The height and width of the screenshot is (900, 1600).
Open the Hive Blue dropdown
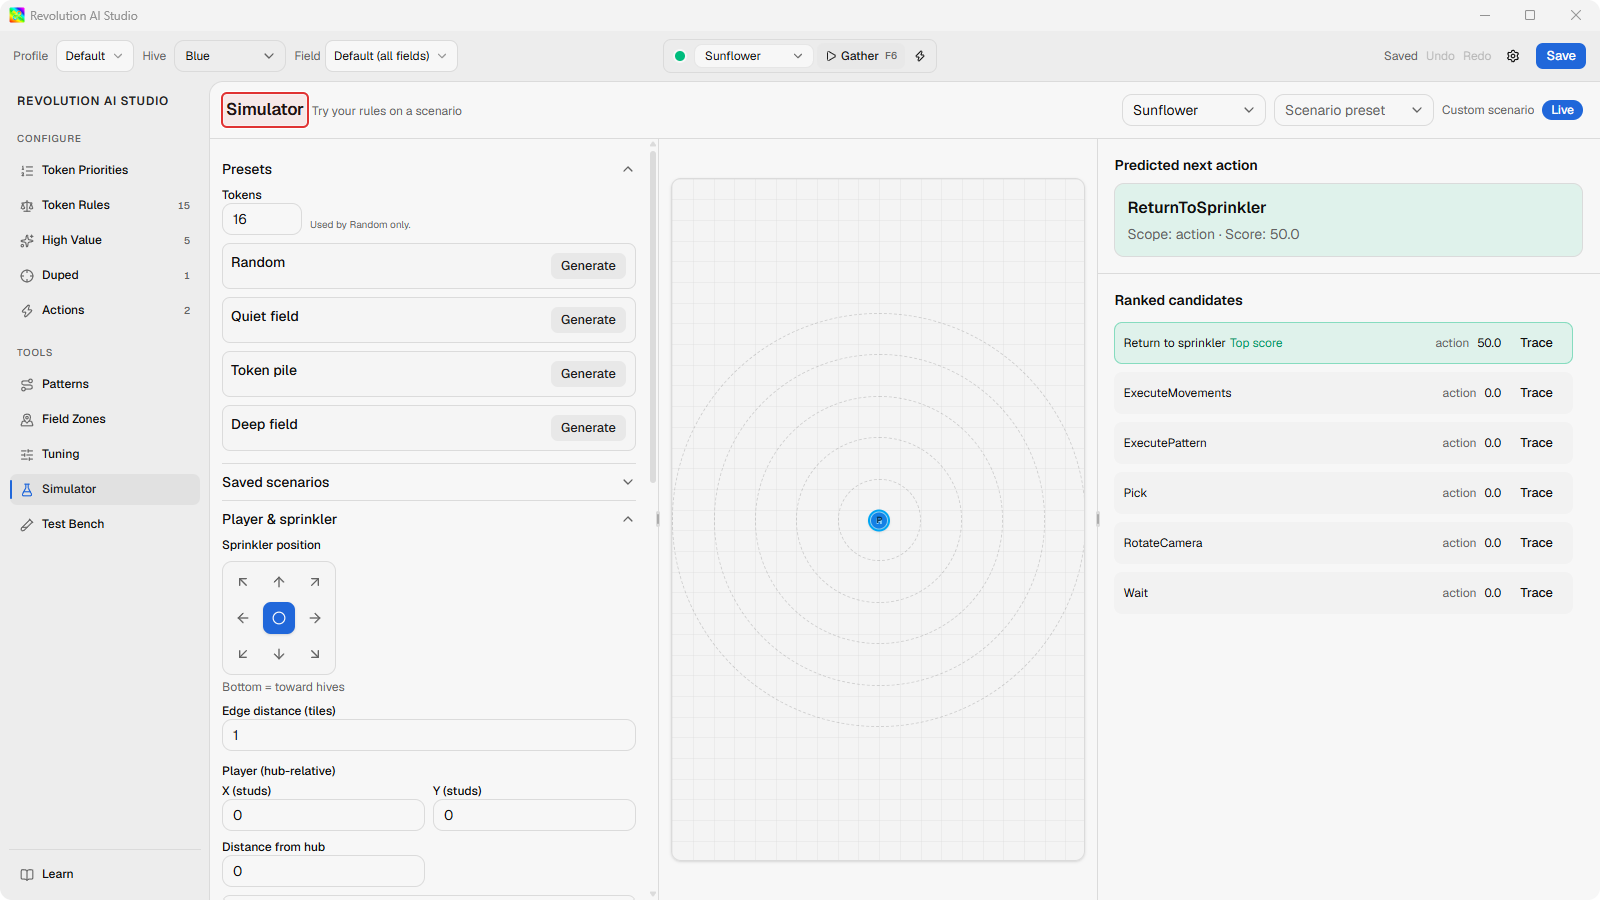point(230,56)
